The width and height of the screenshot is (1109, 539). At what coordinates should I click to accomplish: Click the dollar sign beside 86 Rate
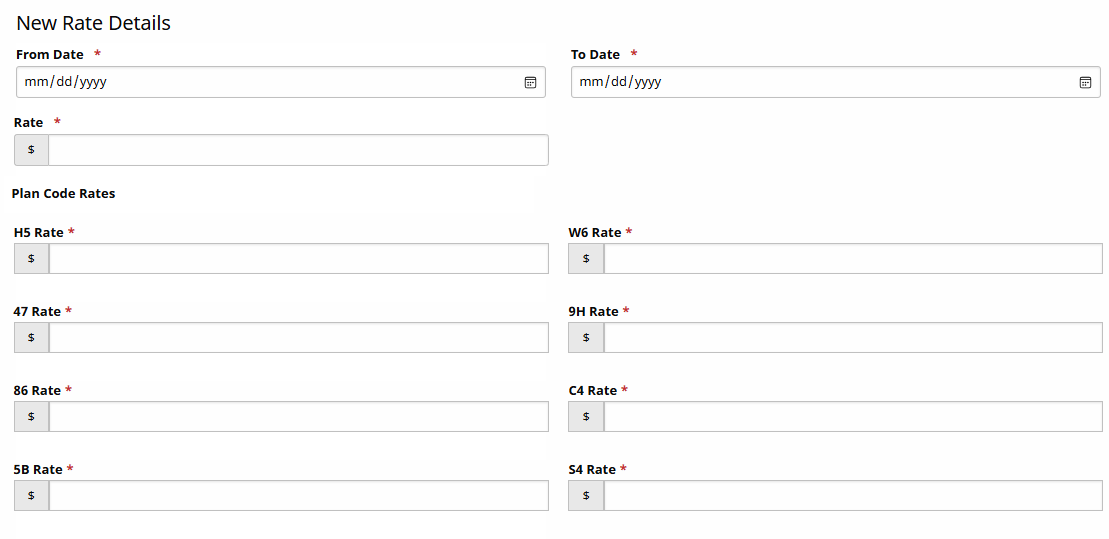coord(31,416)
